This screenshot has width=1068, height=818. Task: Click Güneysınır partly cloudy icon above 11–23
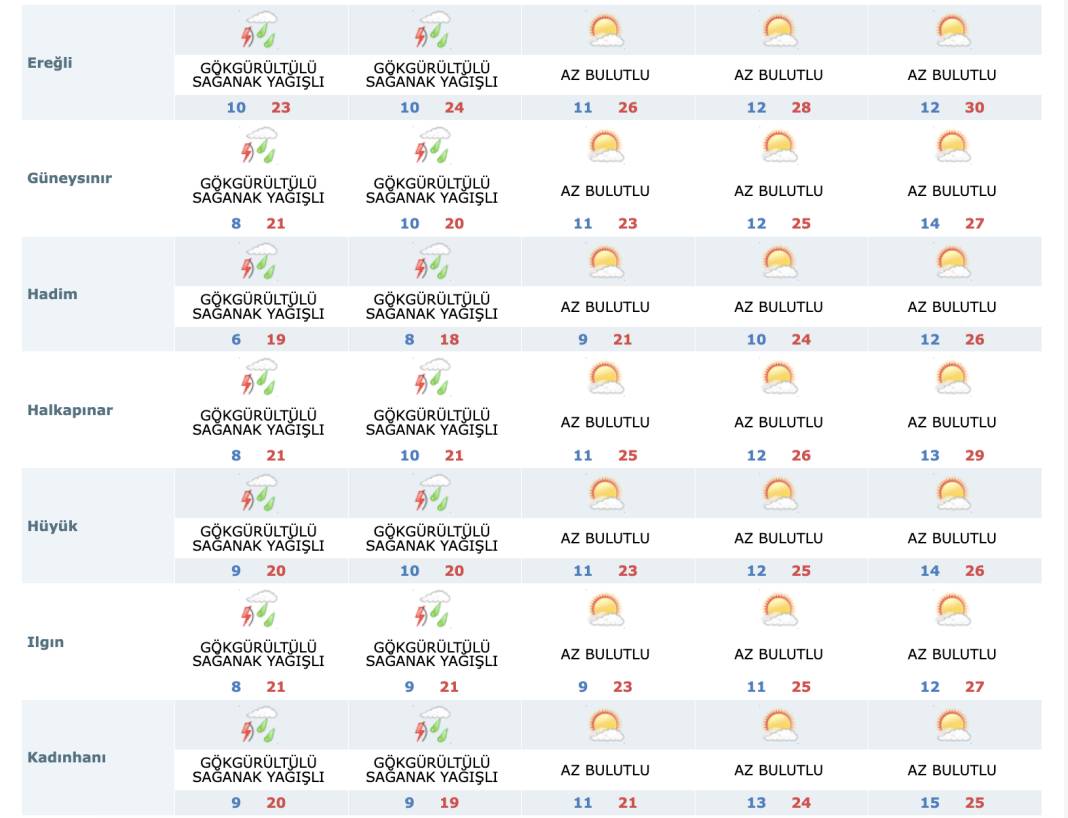(605, 147)
